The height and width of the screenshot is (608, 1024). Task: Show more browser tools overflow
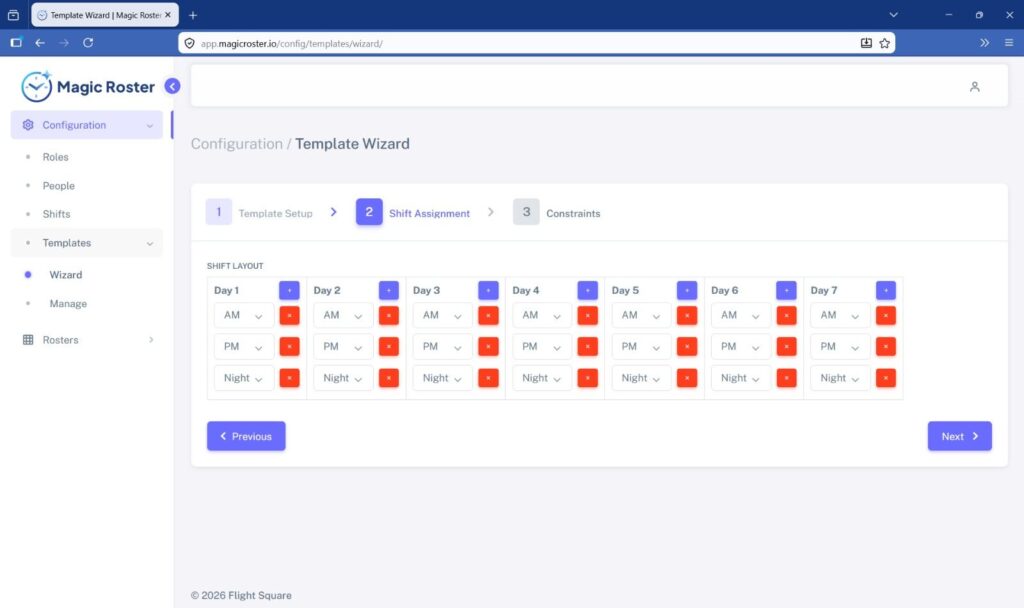[x=984, y=42]
